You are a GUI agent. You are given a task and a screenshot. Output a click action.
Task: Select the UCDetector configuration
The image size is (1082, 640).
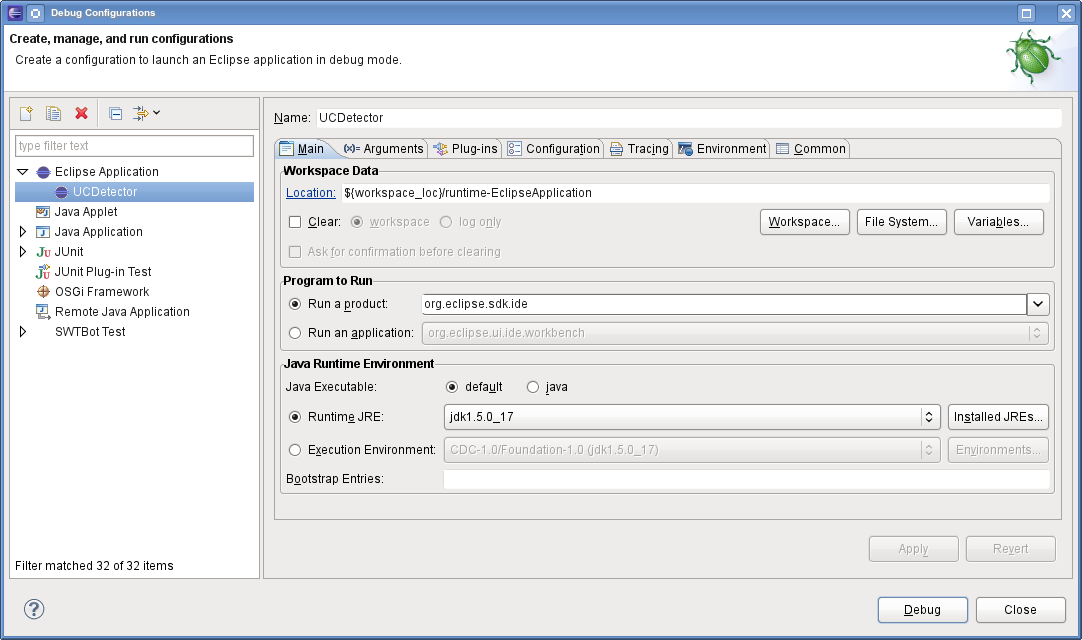tap(135, 192)
